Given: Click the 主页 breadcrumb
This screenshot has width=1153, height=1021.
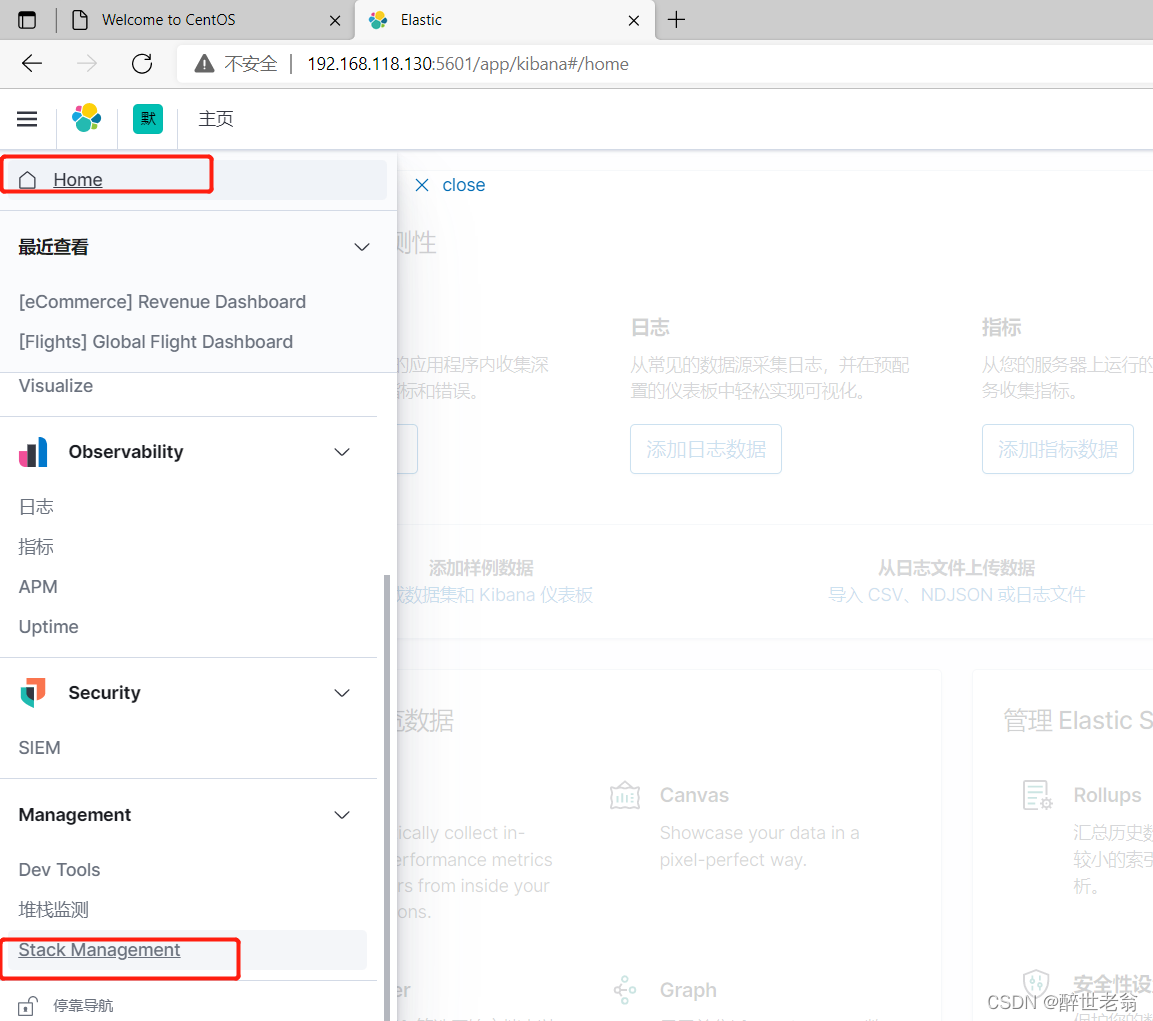Looking at the screenshot, I should click(215, 119).
